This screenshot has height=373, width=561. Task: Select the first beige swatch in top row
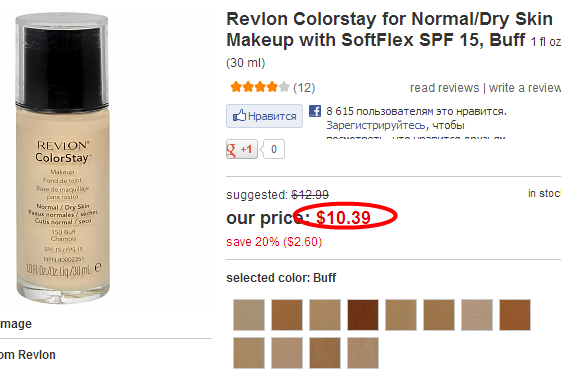click(249, 315)
